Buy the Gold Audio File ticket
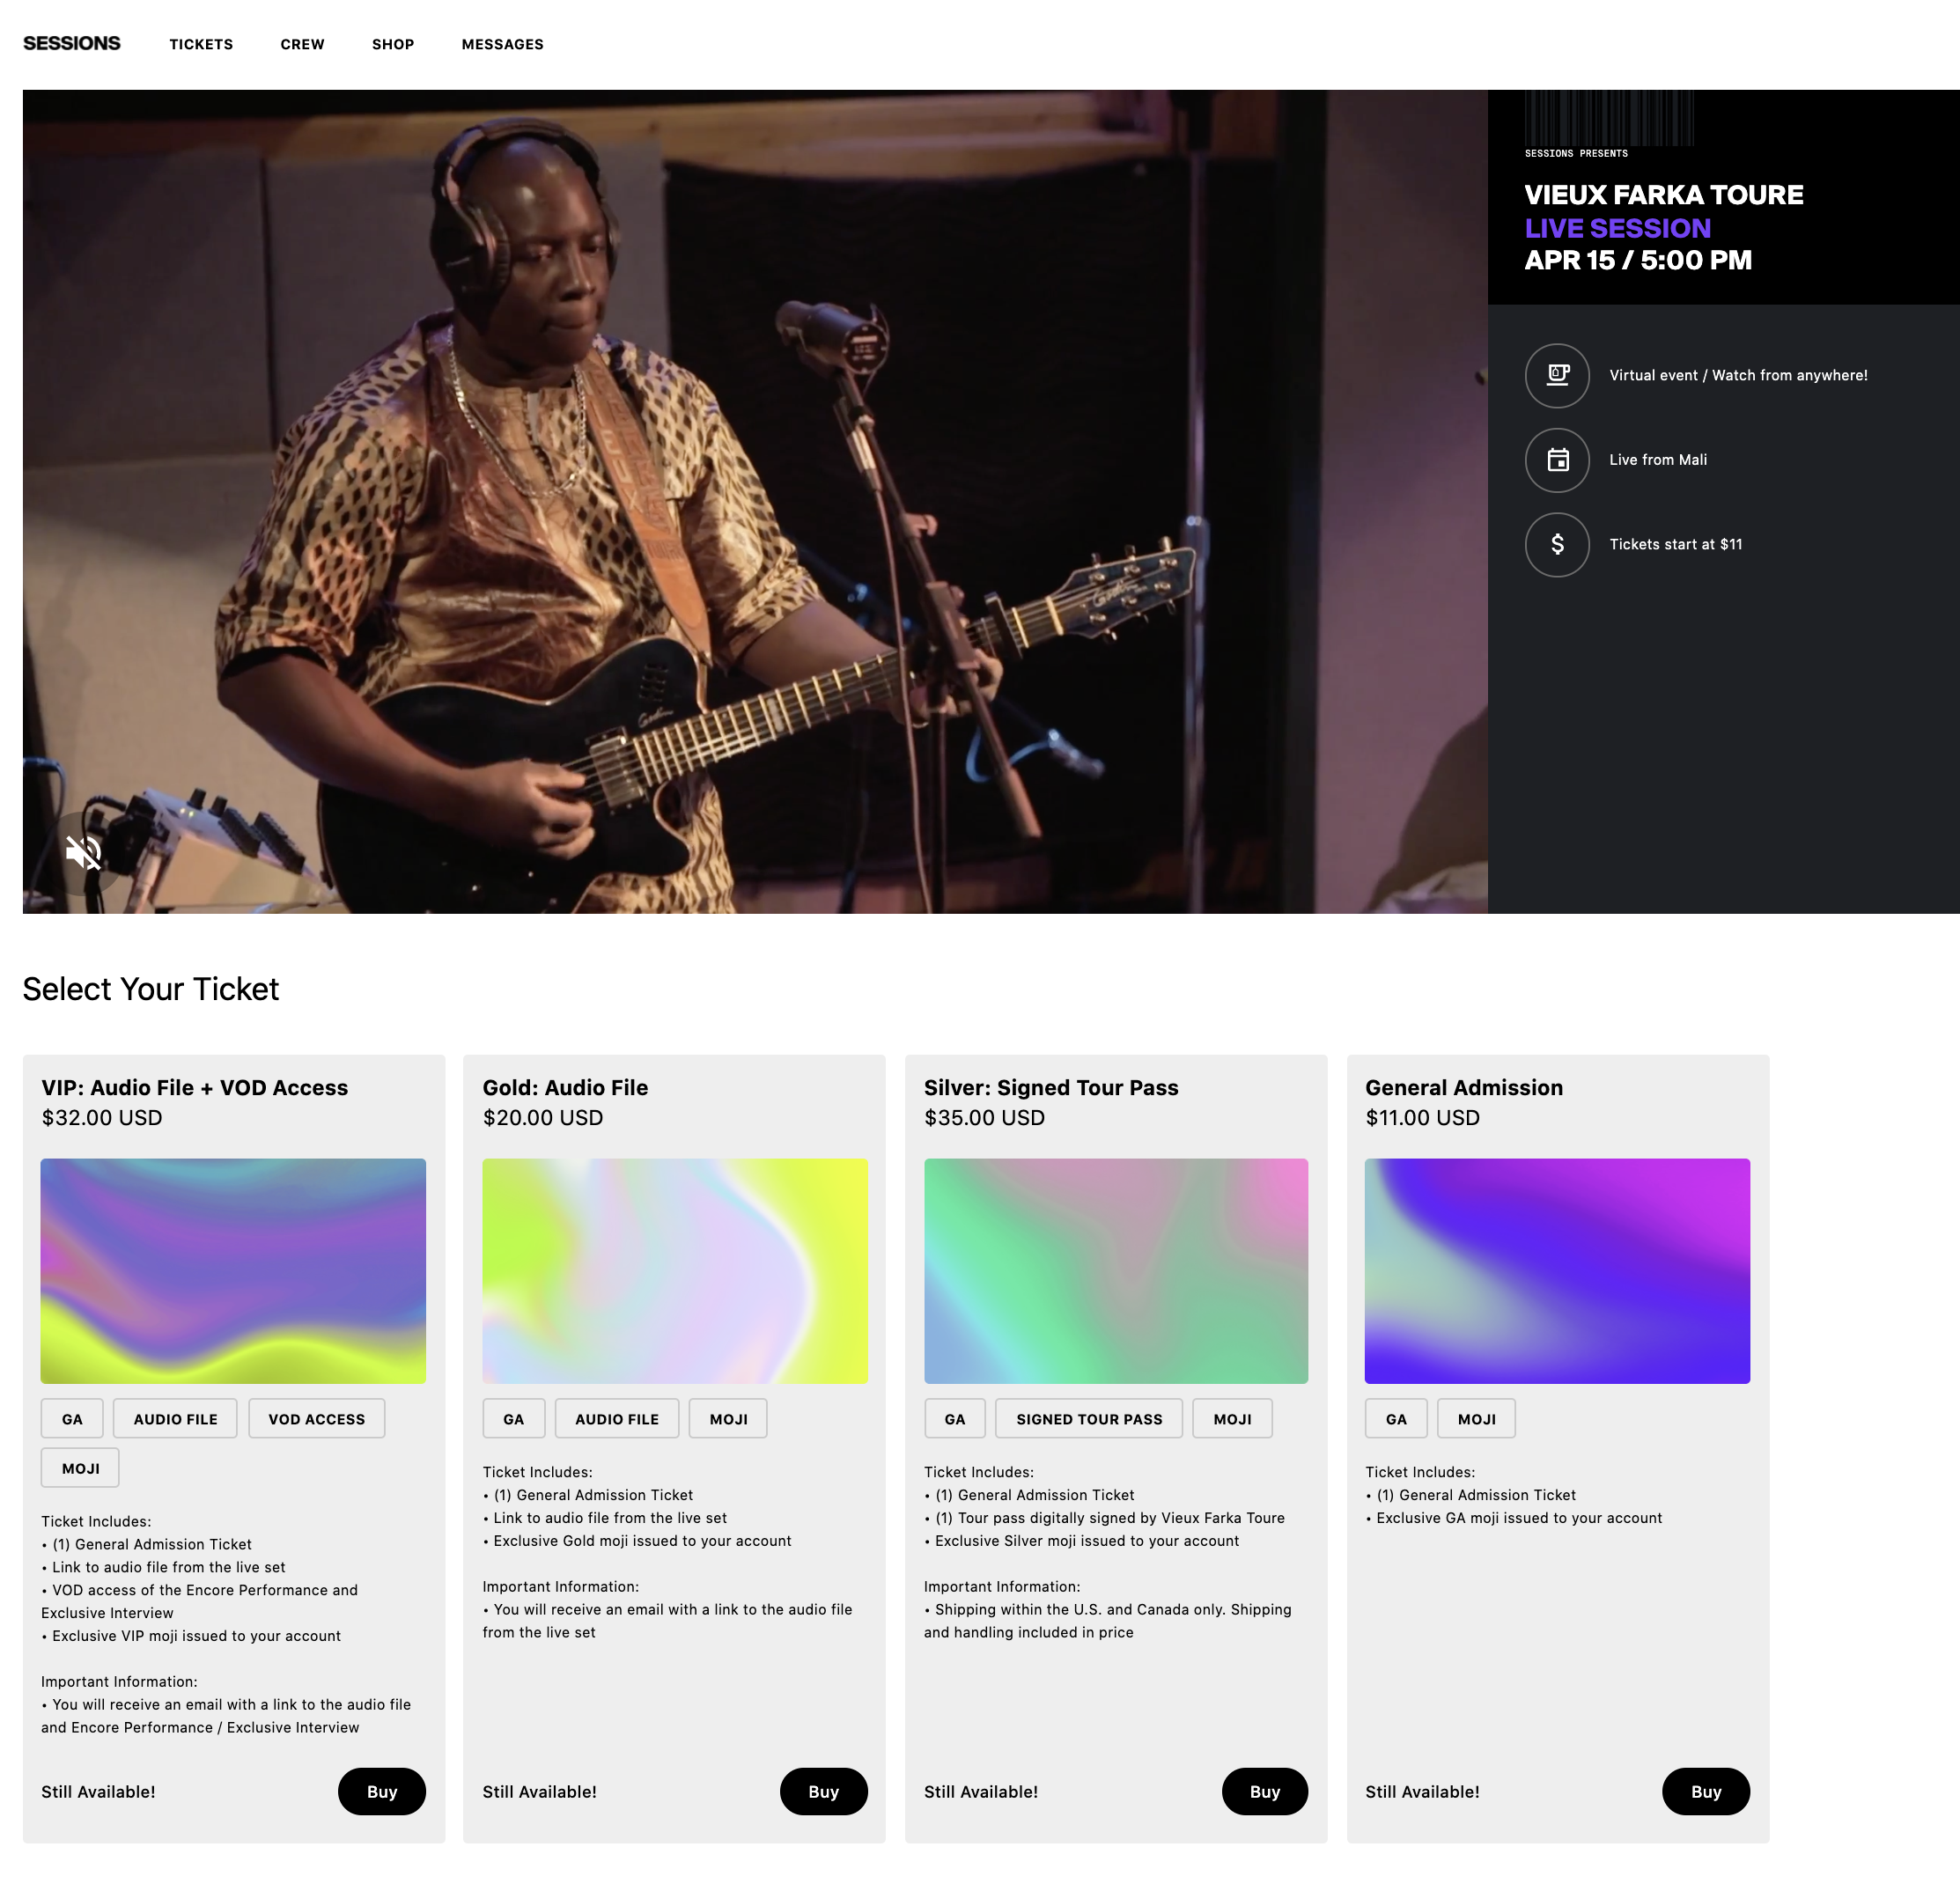 (x=823, y=1791)
